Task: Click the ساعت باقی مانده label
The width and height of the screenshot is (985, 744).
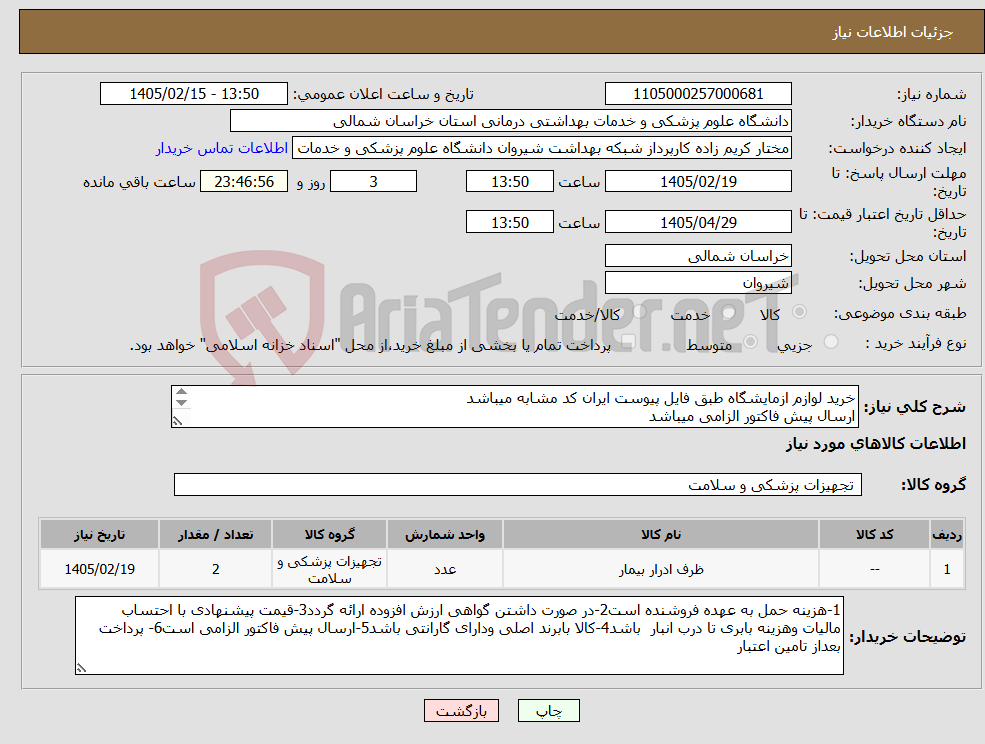Action: click(x=139, y=182)
